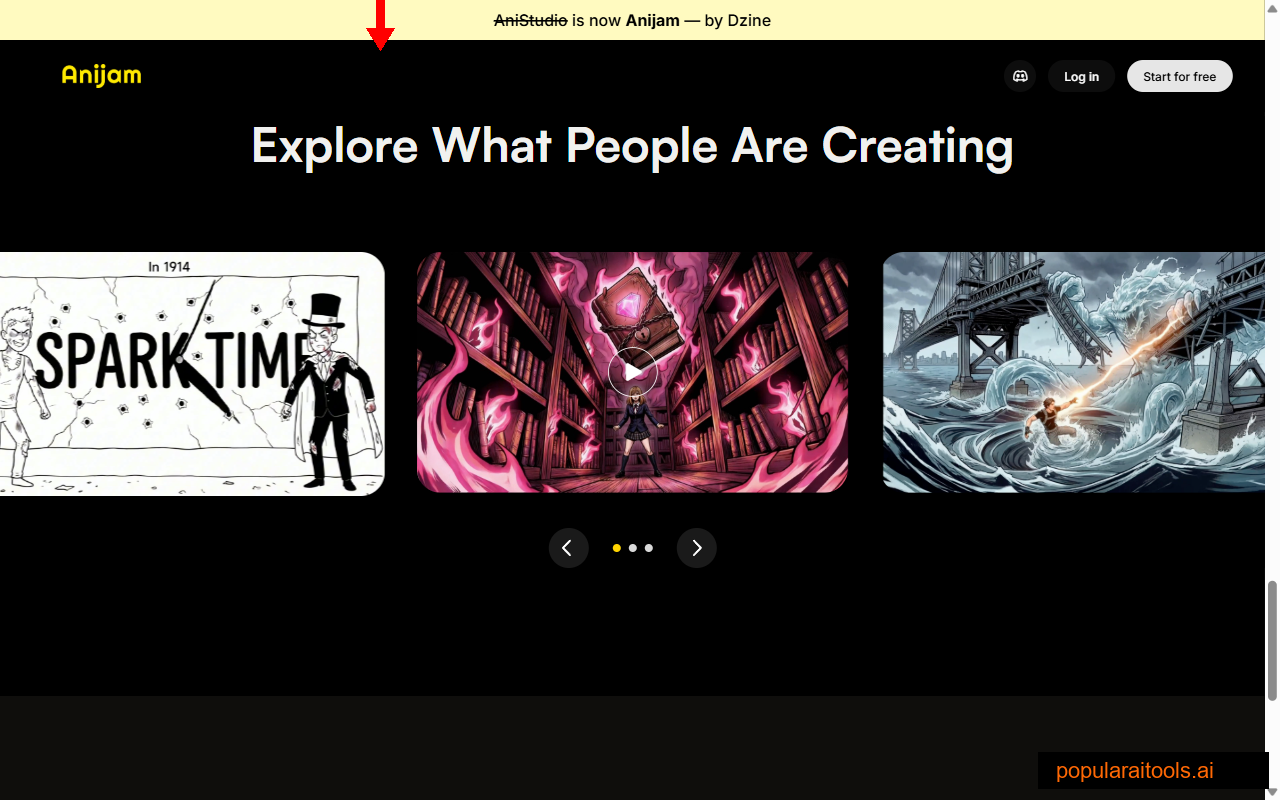Click the Anijam logo
This screenshot has width=1280, height=800.
click(x=100, y=75)
